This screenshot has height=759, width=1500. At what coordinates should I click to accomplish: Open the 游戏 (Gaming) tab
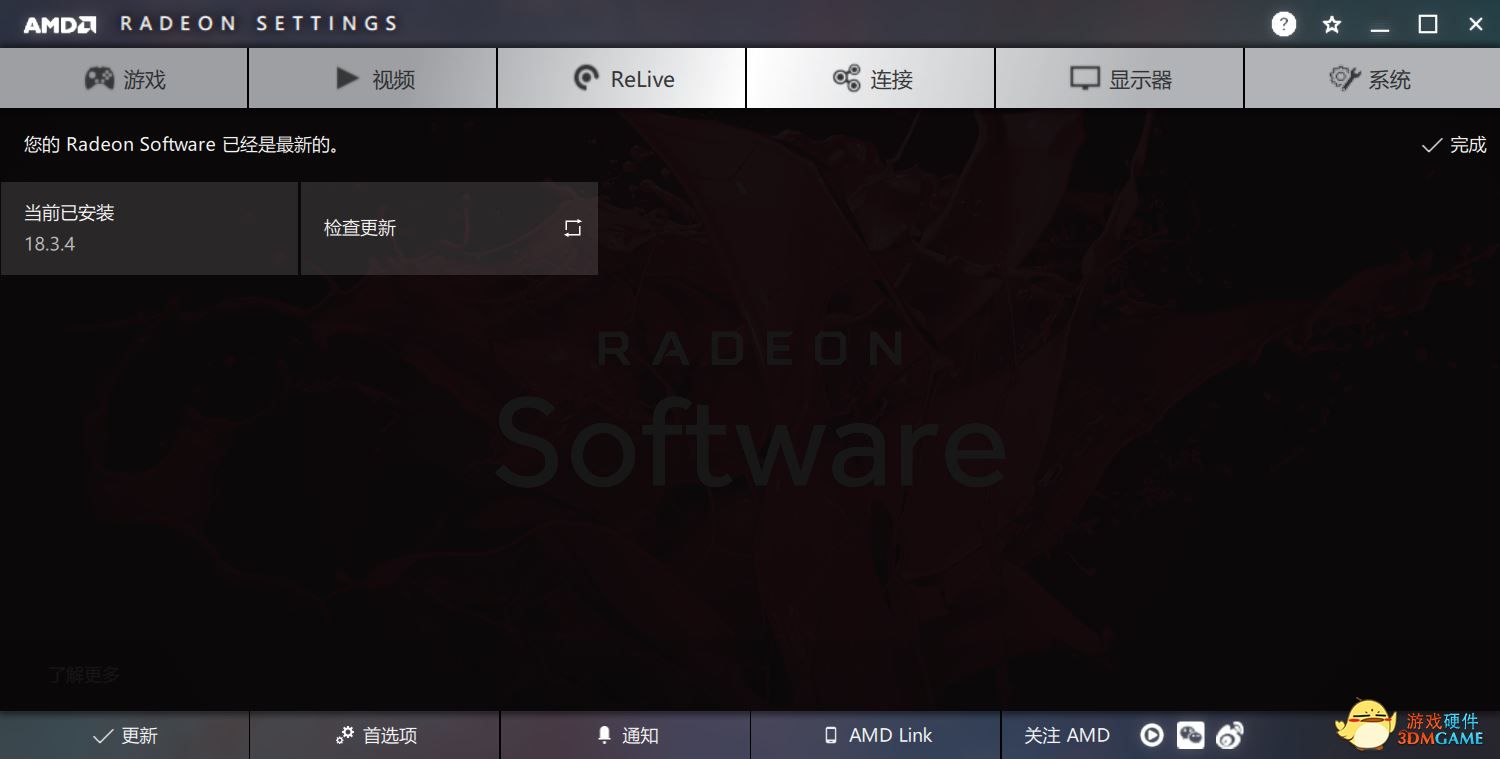(x=124, y=79)
